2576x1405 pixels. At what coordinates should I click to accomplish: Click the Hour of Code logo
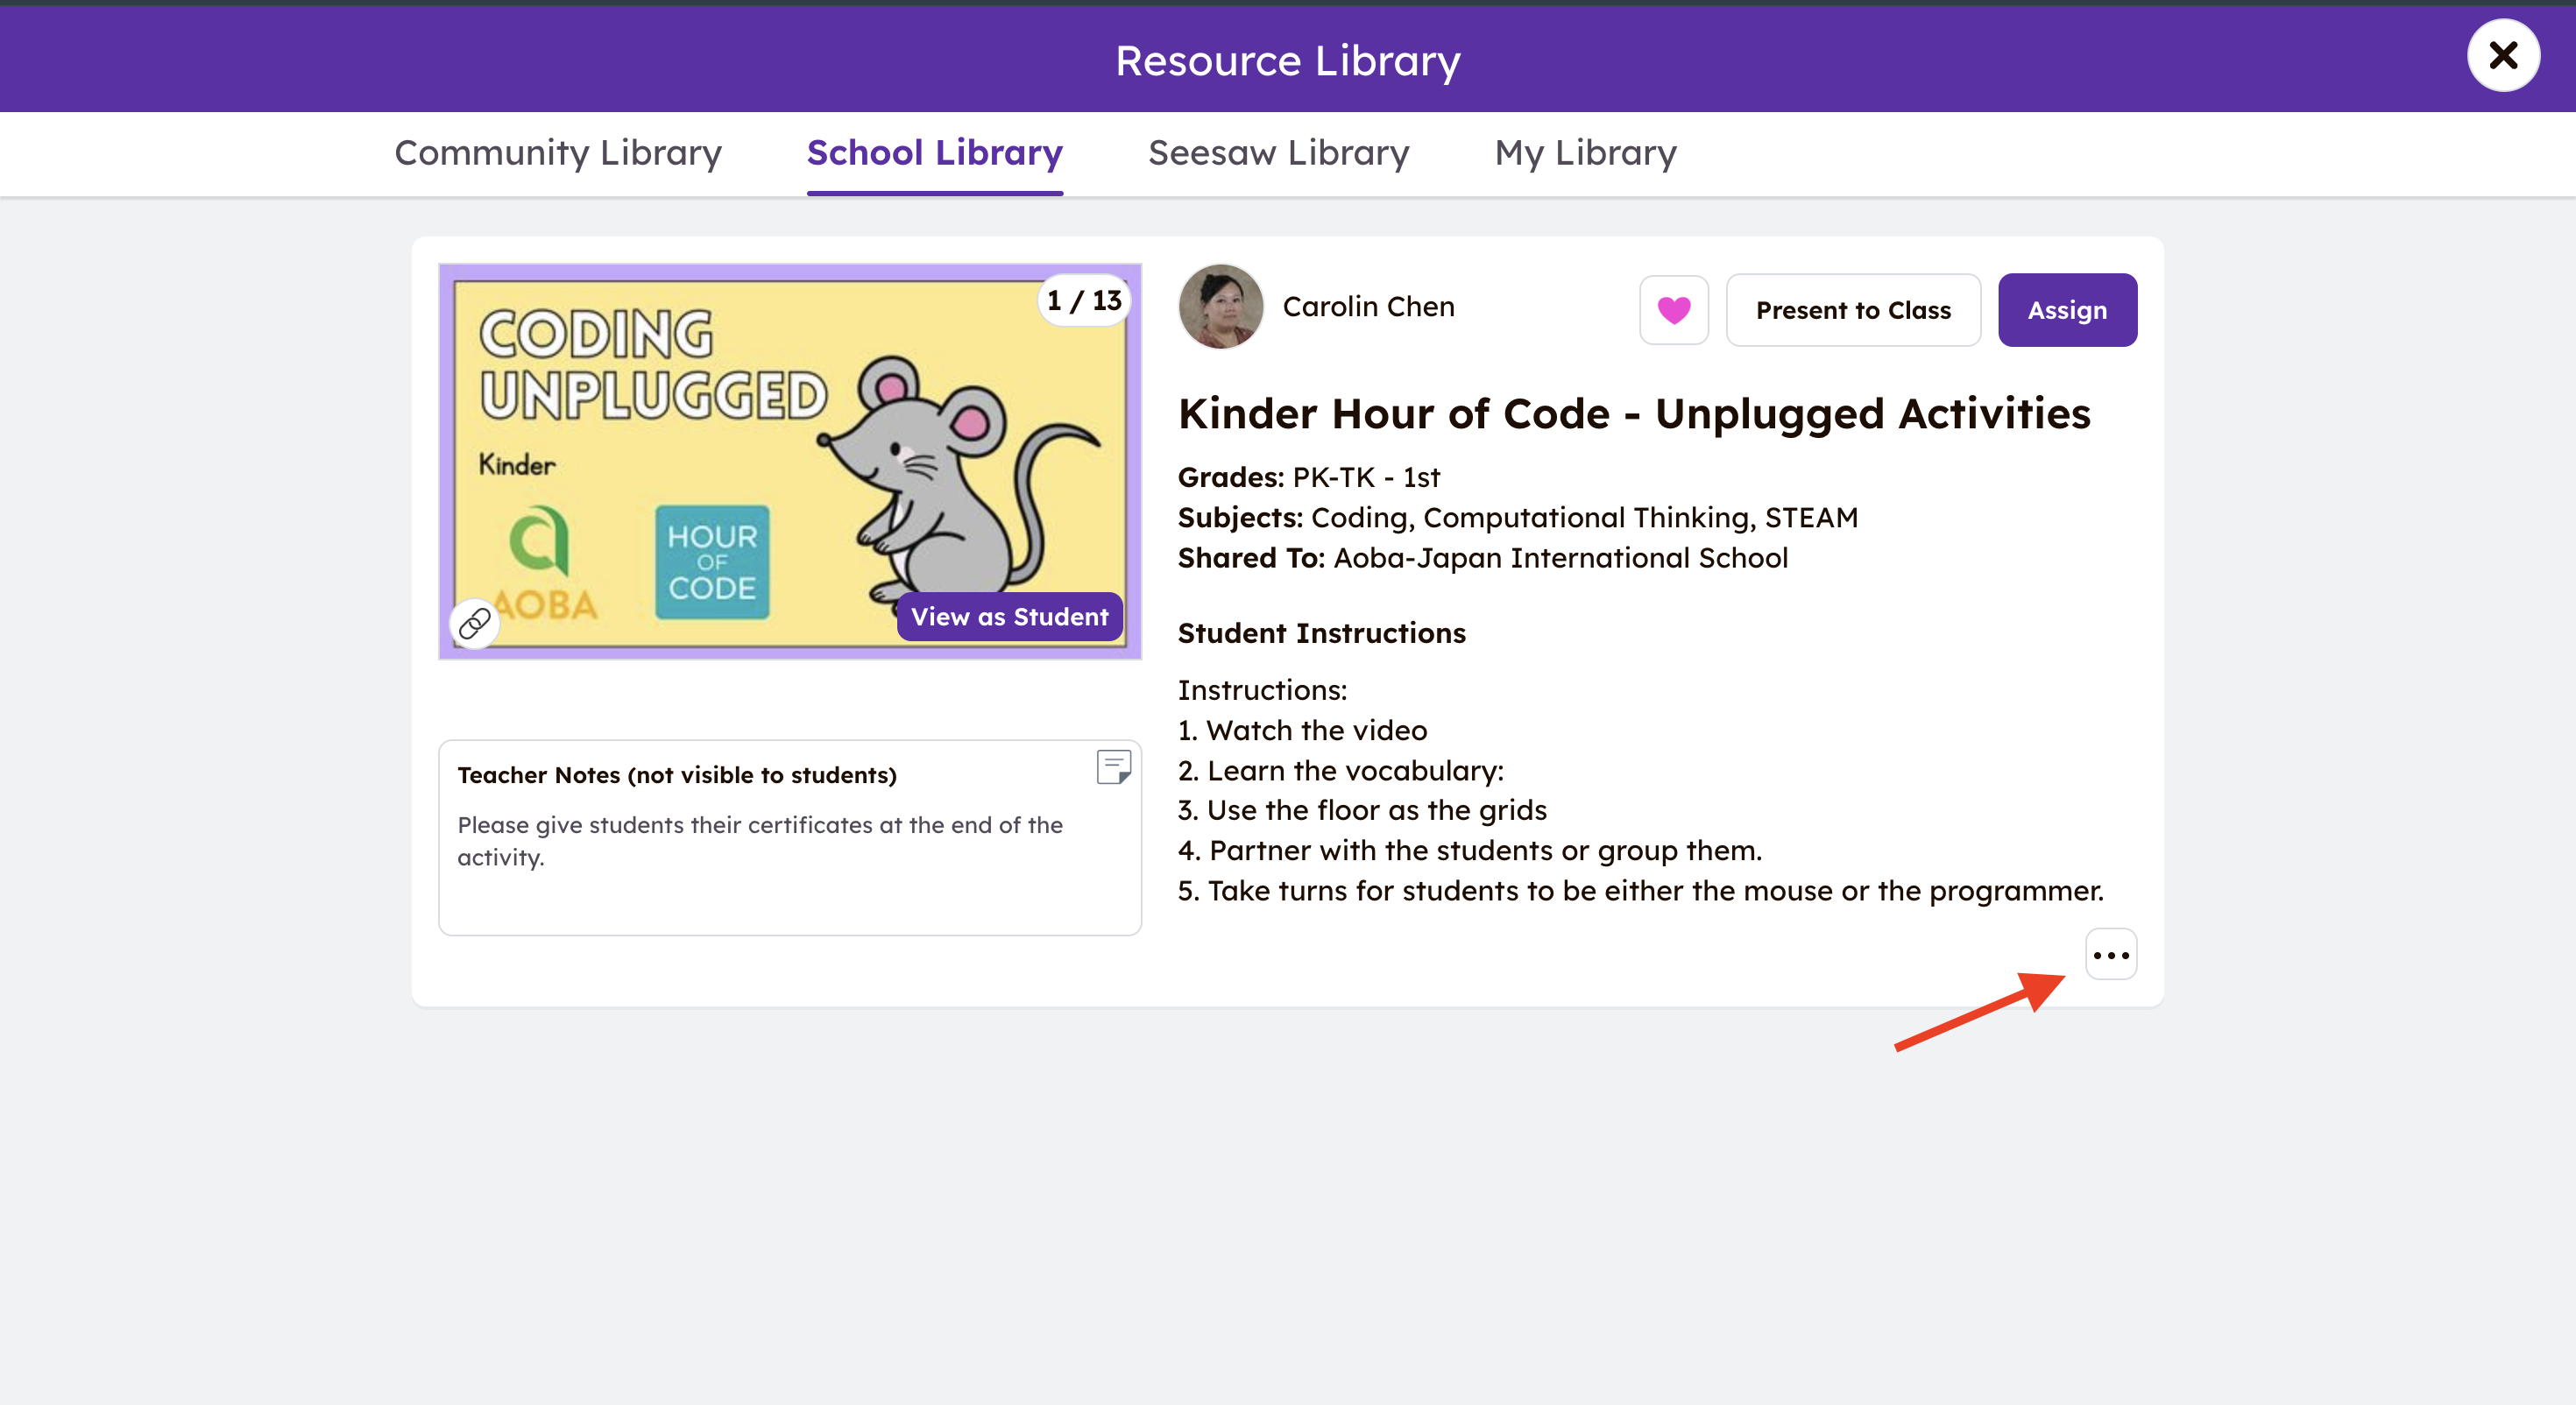click(712, 562)
